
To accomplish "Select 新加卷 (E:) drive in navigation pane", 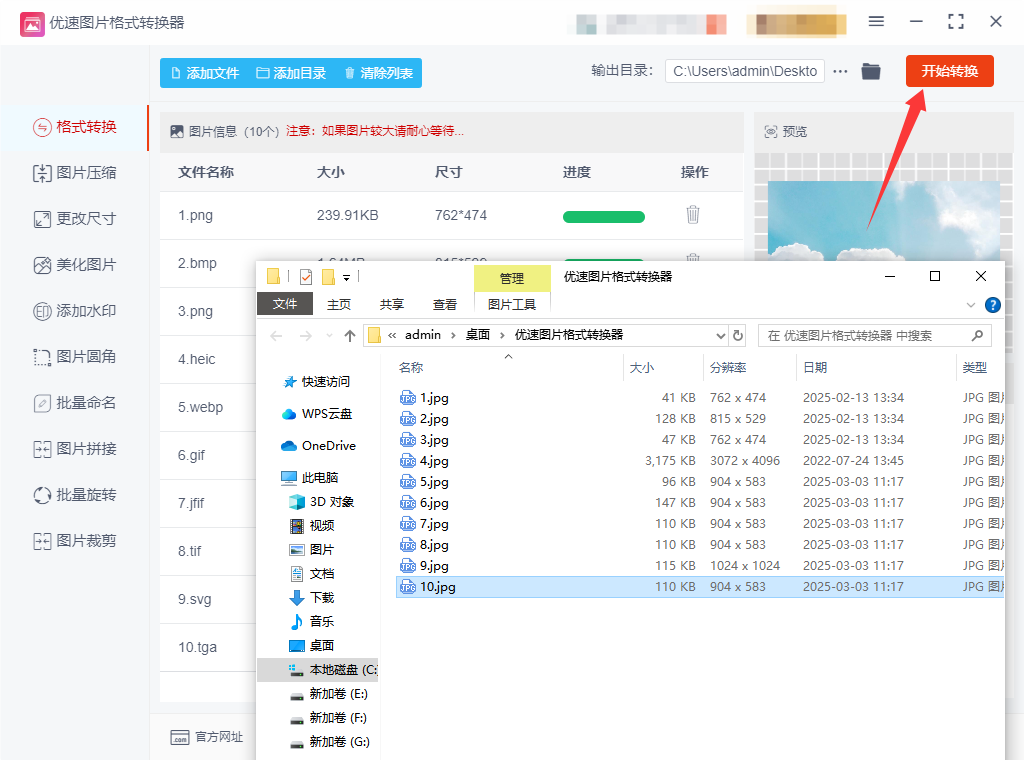I will (x=329, y=694).
